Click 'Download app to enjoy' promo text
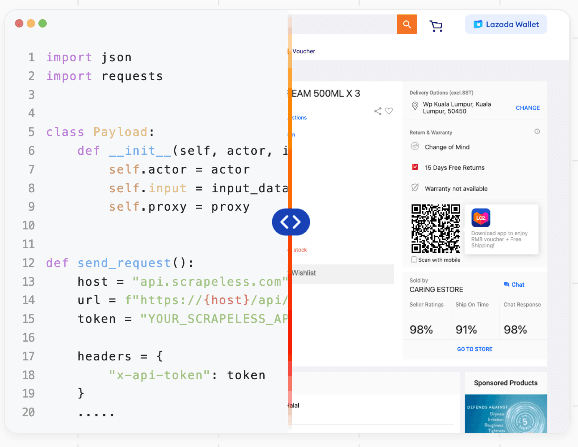The image size is (578, 447). [x=499, y=239]
